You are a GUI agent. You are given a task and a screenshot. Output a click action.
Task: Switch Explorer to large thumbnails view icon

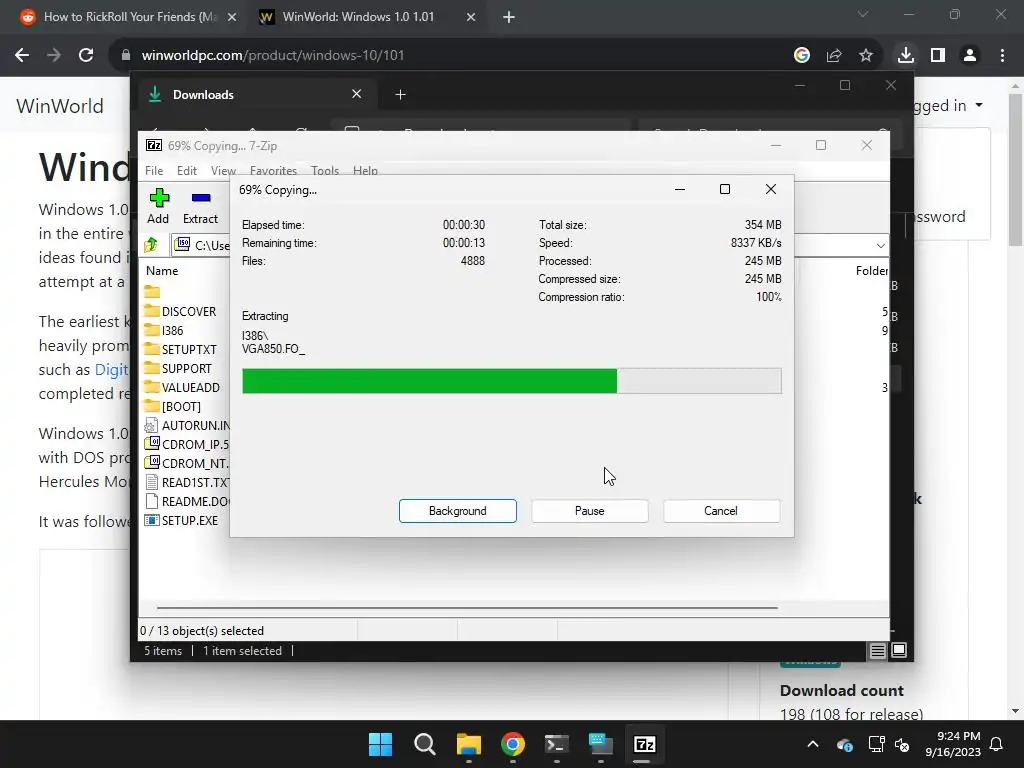point(899,650)
